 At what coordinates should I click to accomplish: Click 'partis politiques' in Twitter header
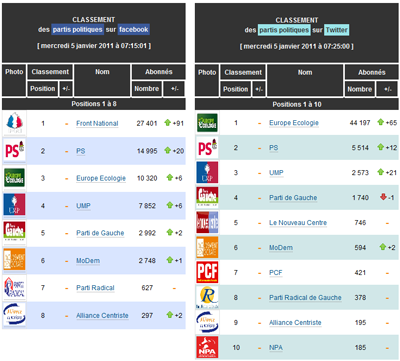coord(284,30)
